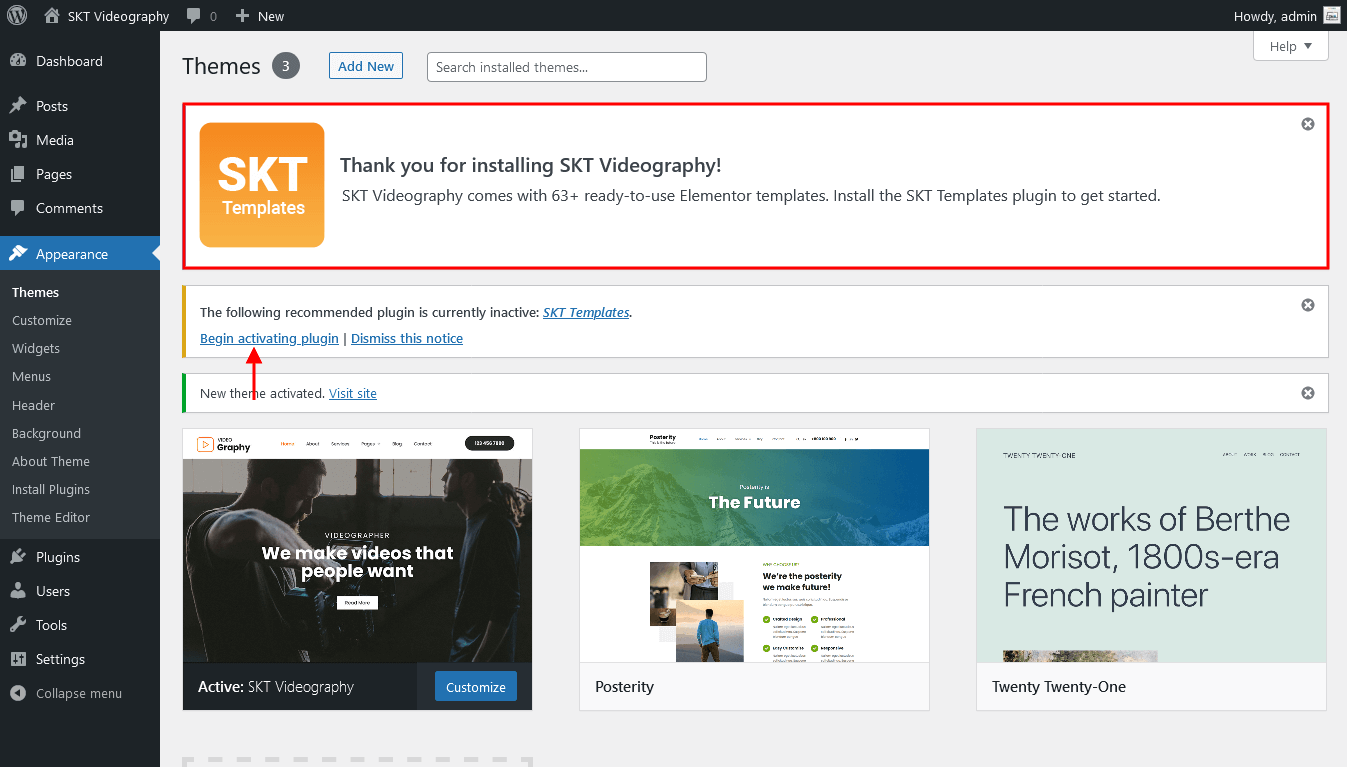Dismiss the SKT Videography thank-you notice
This screenshot has width=1347, height=767.
(x=1308, y=124)
